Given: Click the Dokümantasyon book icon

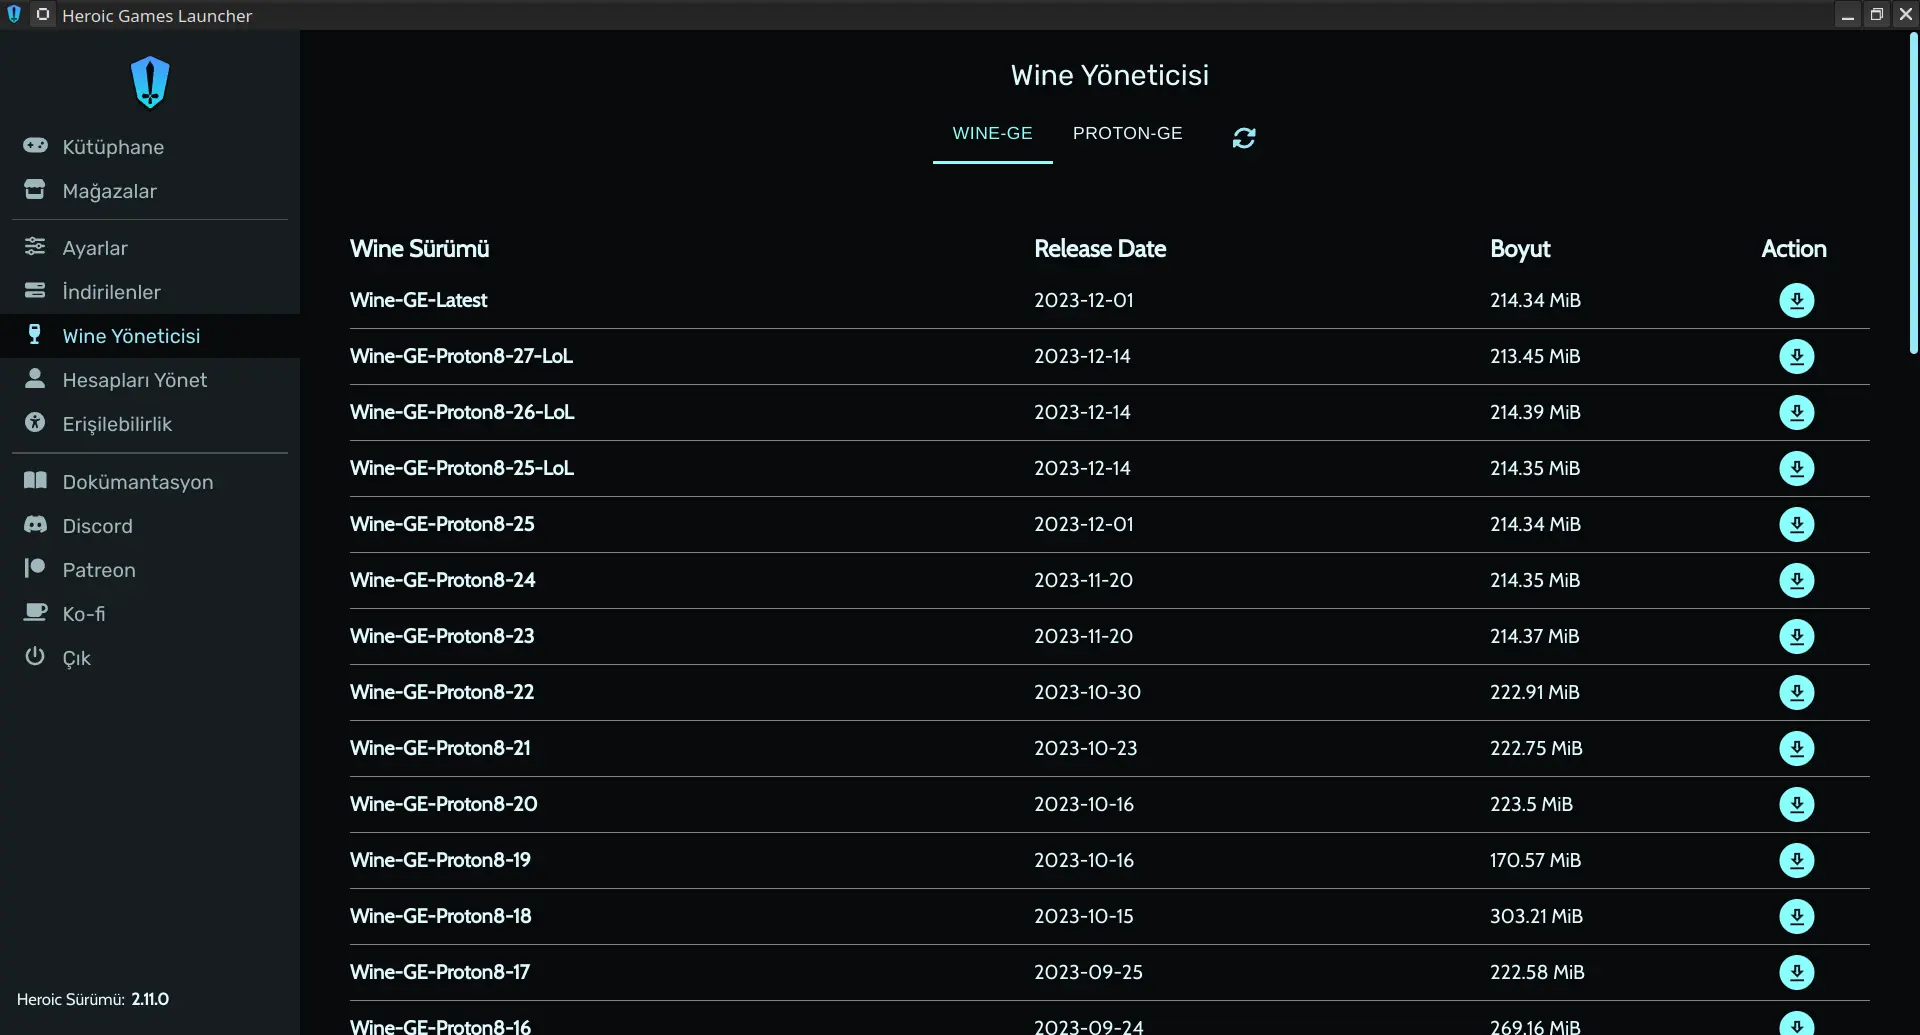Looking at the screenshot, I should [35, 480].
